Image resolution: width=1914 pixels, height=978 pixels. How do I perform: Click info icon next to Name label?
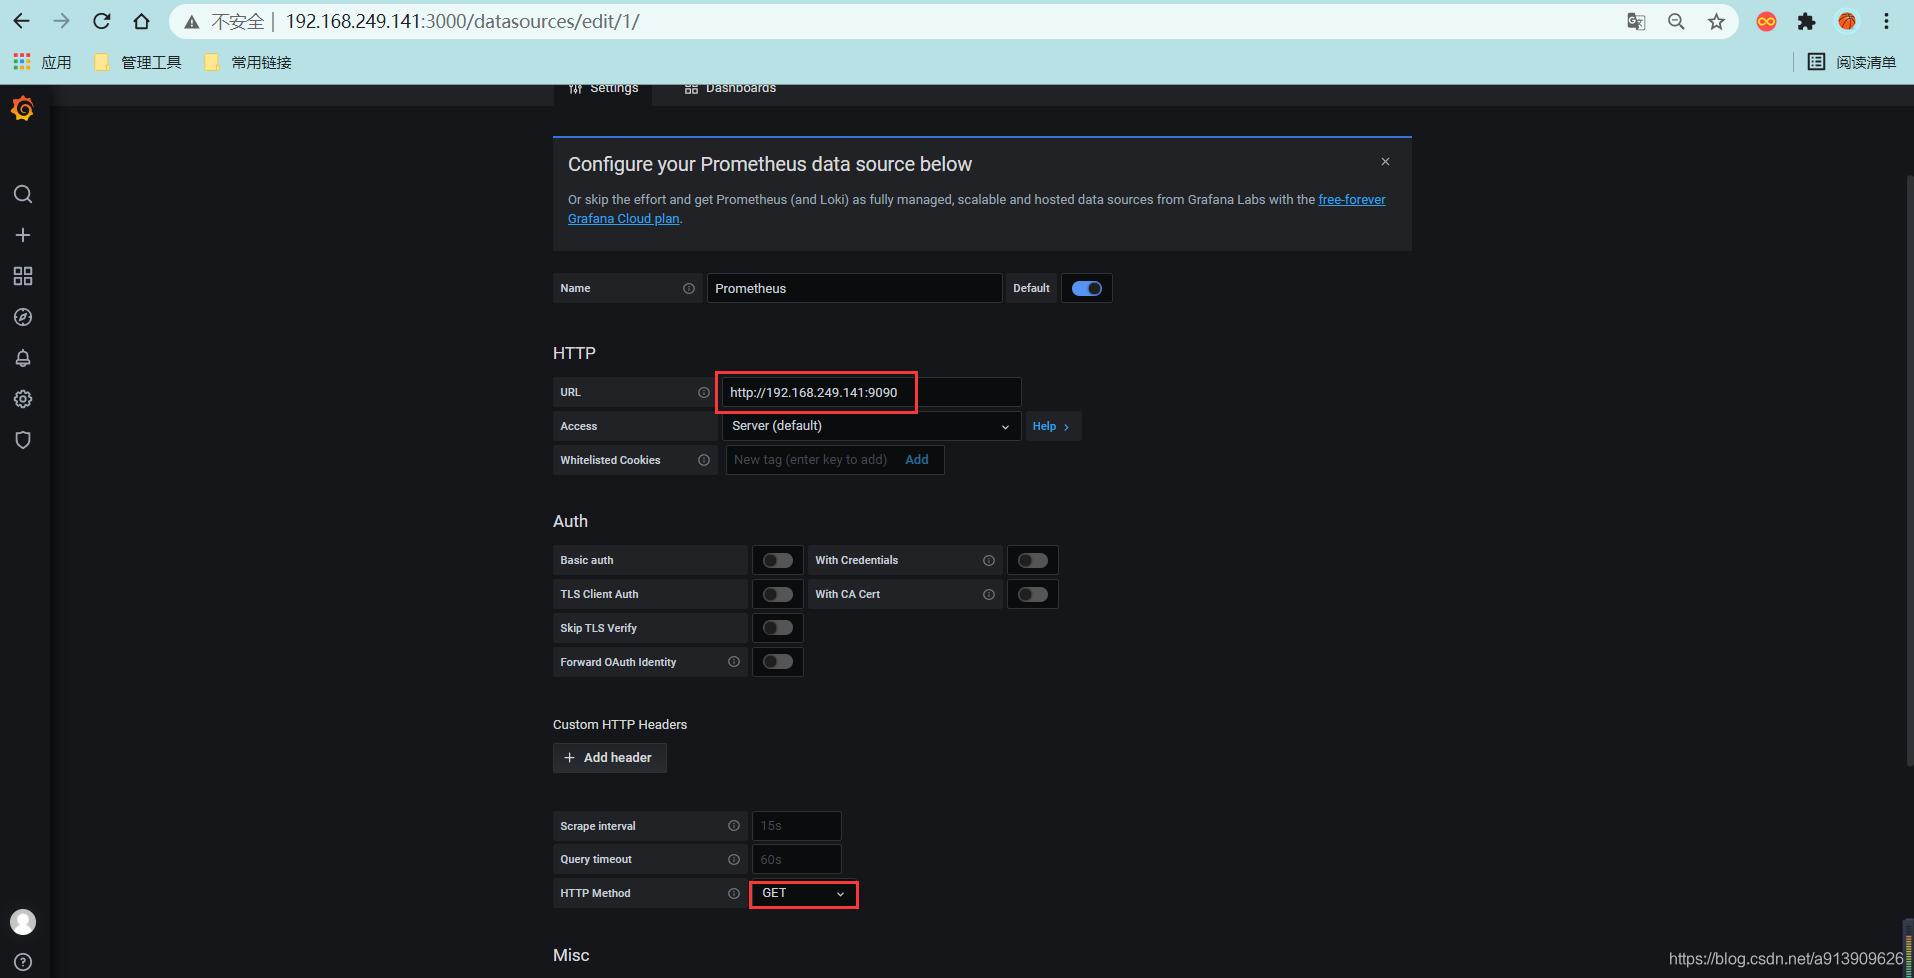[x=689, y=288]
